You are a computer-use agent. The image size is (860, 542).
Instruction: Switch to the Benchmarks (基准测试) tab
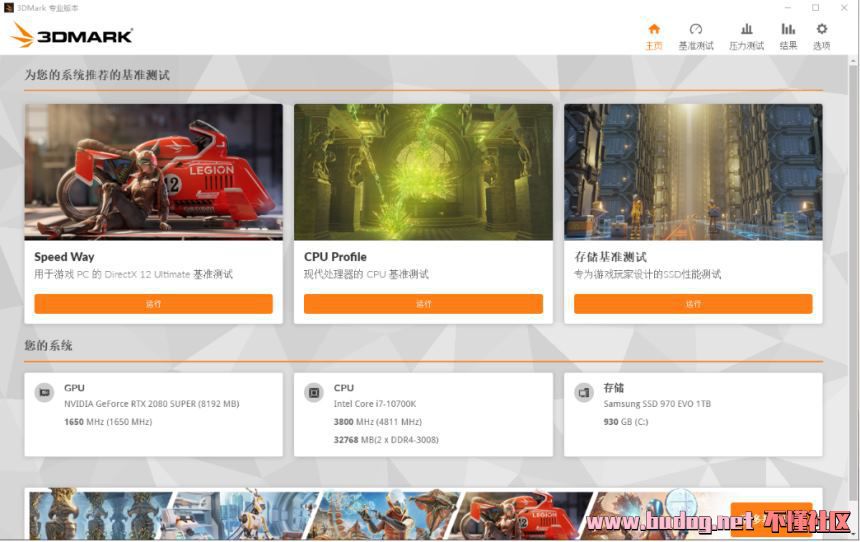(x=695, y=37)
